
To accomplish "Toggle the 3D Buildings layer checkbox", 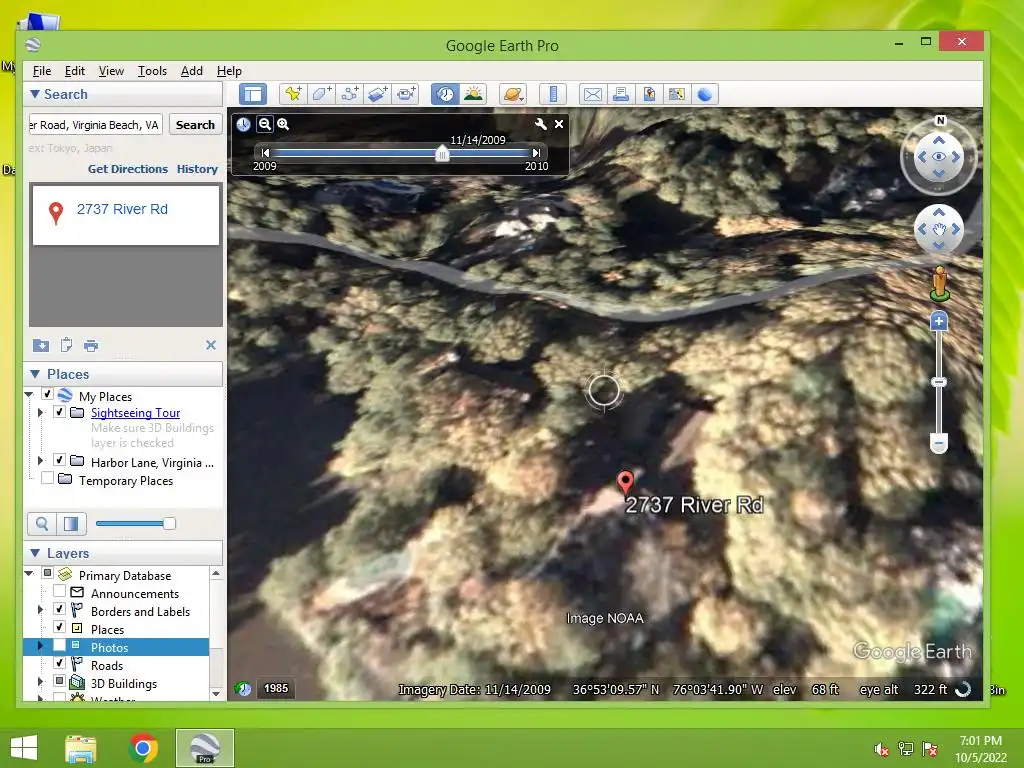I will pyautogui.click(x=59, y=681).
